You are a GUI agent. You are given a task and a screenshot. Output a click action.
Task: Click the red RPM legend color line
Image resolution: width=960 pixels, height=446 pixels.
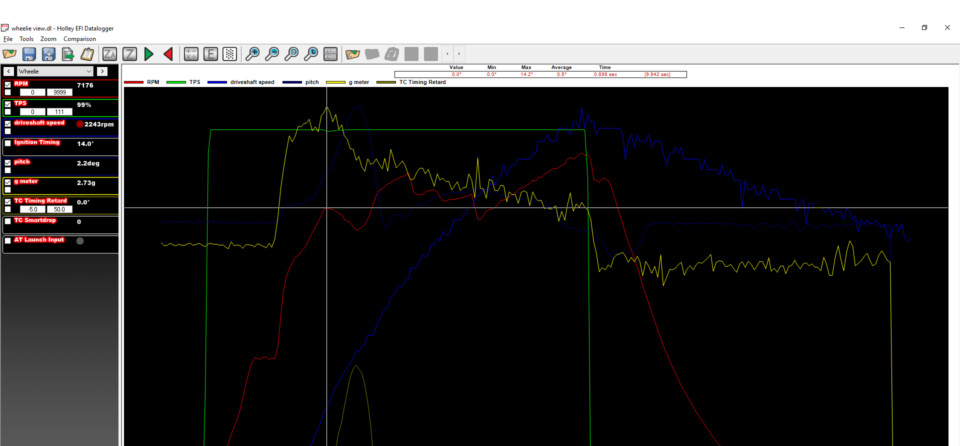[134, 82]
